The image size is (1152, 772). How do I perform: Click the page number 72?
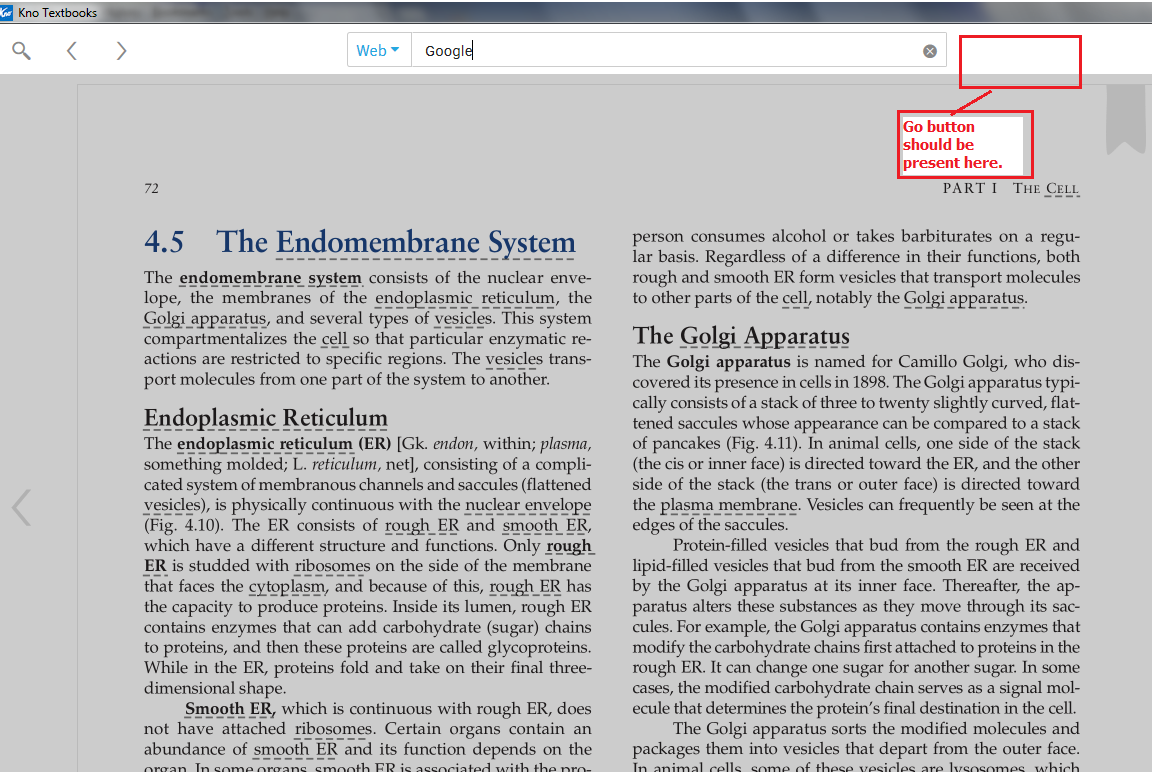[151, 189]
